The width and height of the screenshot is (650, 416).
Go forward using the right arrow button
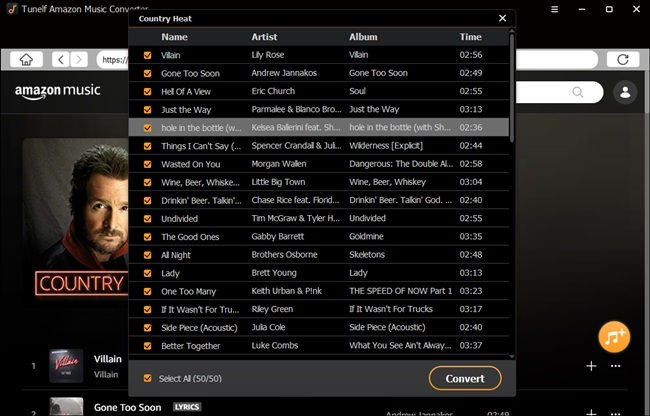click(x=78, y=60)
